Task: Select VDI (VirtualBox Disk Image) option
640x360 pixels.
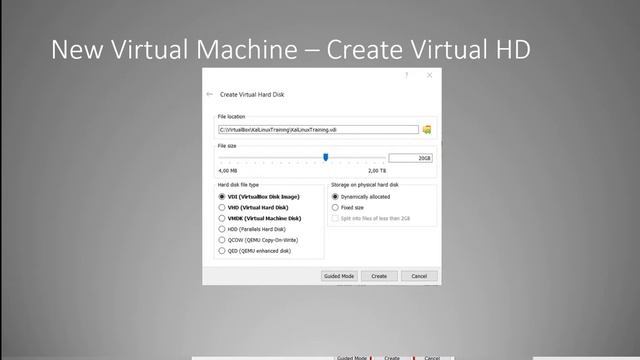Action: tap(259, 197)
